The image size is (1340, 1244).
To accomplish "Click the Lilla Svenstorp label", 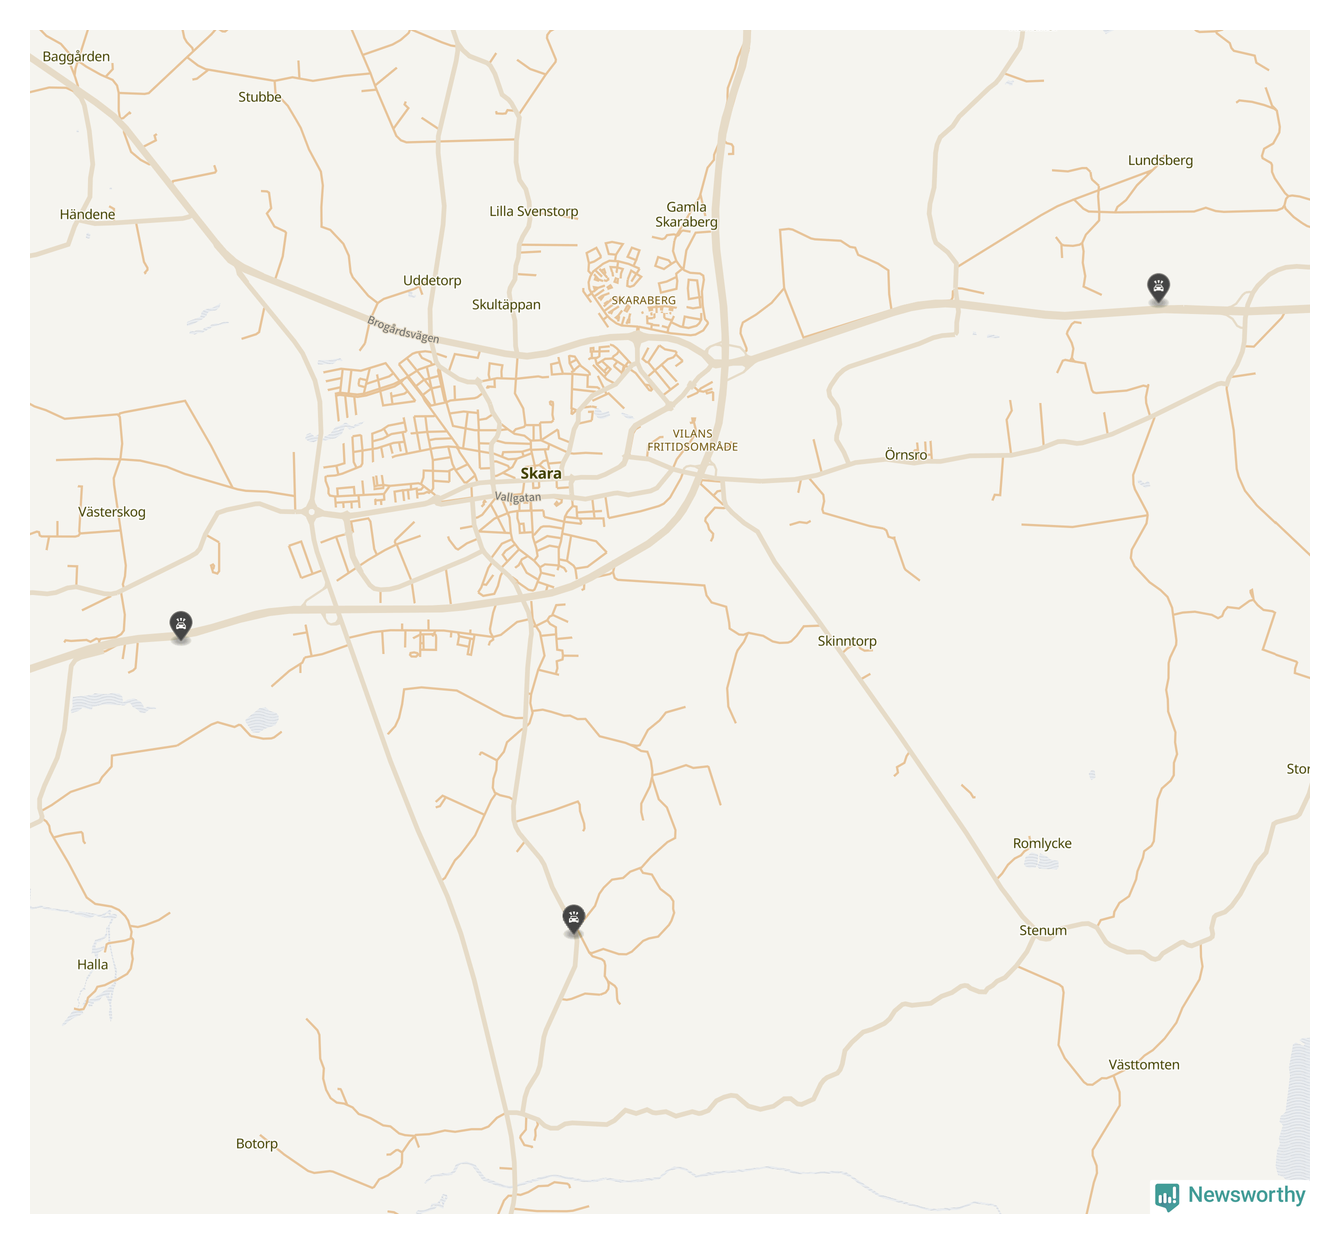I will click(534, 211).
